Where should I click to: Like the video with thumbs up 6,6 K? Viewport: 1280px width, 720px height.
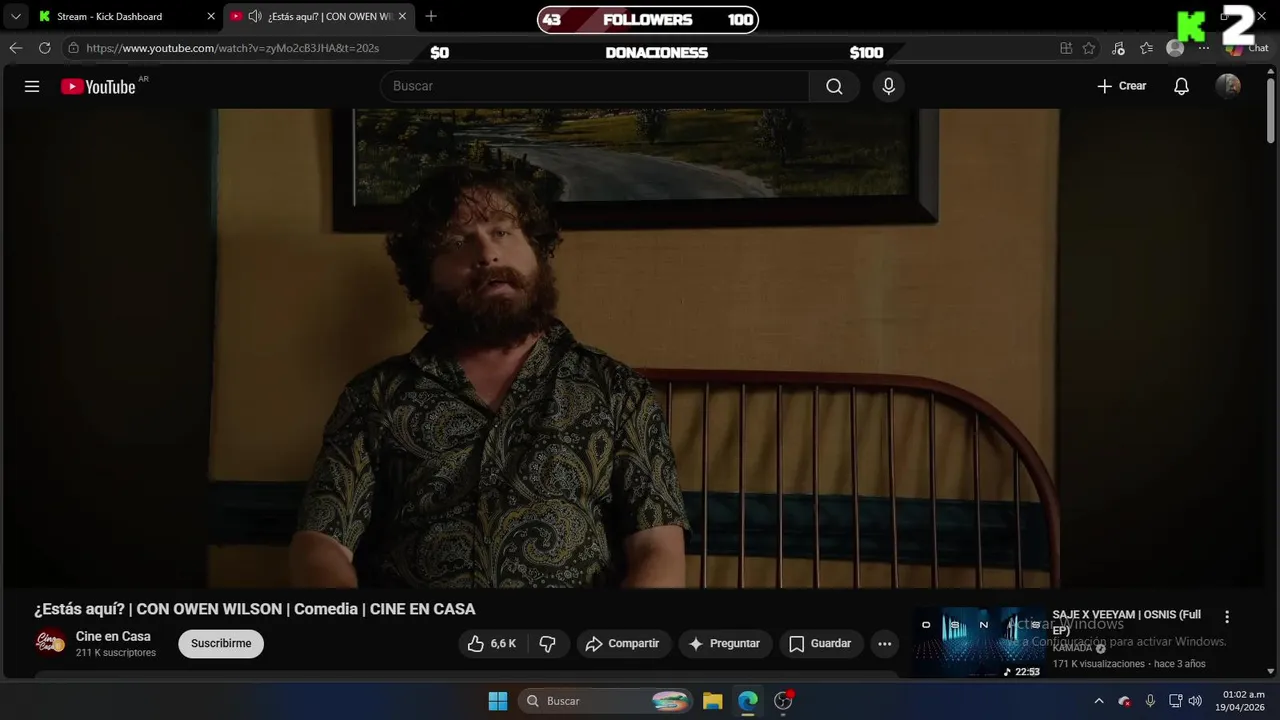(492, 644)
